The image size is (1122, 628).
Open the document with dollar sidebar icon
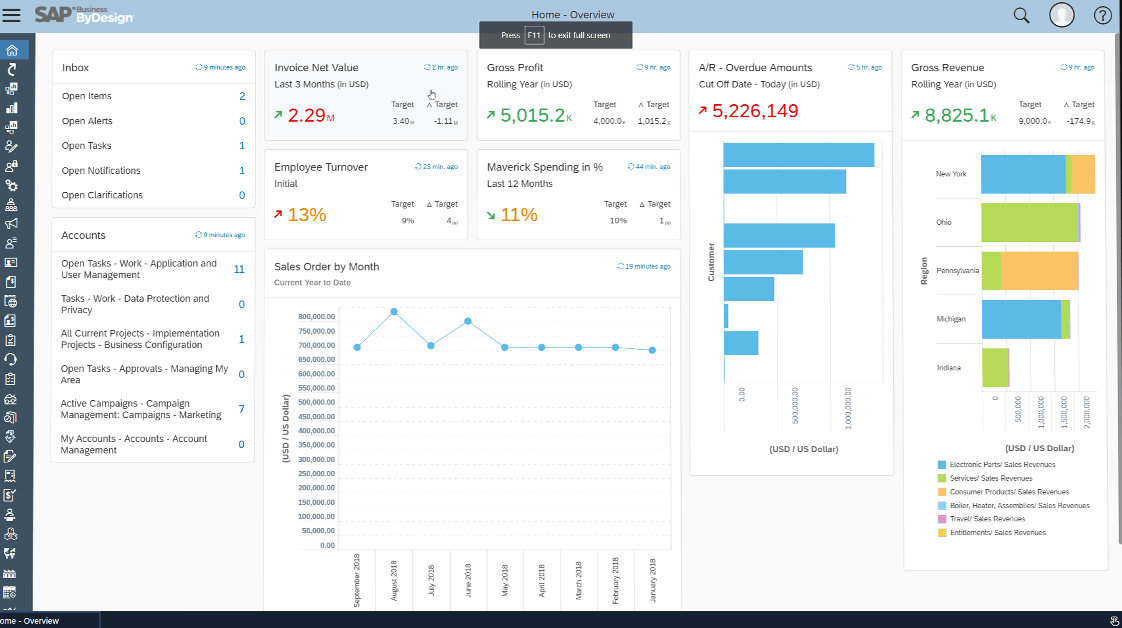tap(11, 282)
